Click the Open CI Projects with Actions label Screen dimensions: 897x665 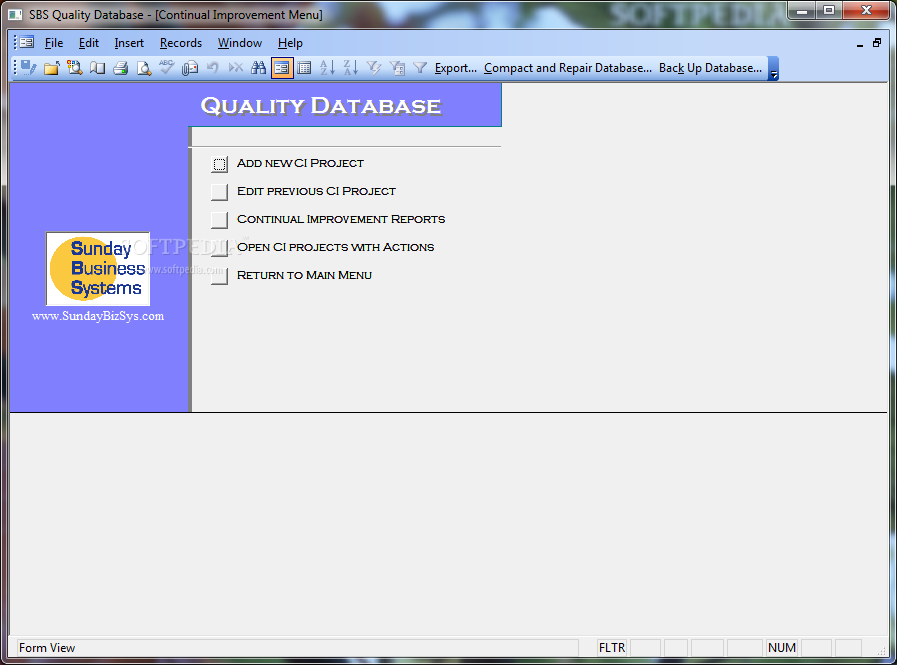tap(336, 247)
